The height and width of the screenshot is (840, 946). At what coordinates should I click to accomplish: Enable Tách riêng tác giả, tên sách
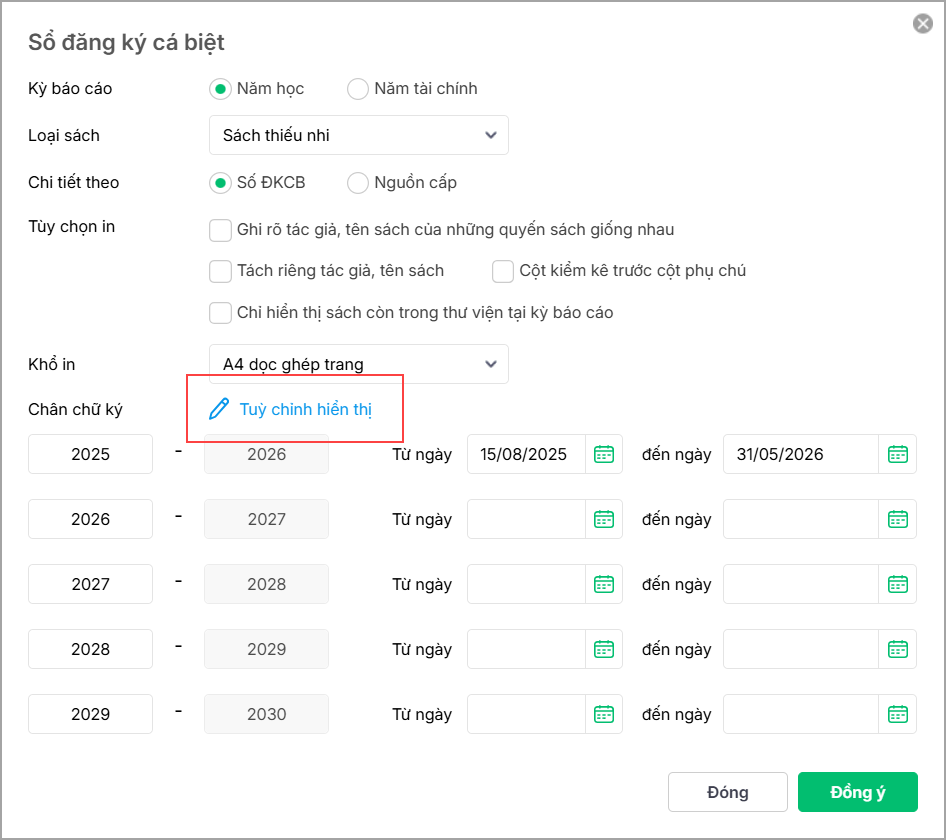coord(221,271)
